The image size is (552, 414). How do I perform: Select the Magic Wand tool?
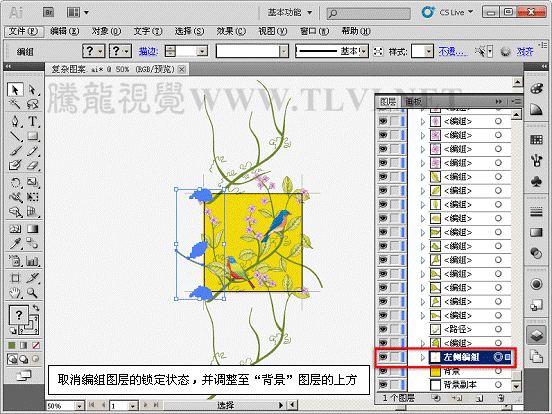click(15, 104)
